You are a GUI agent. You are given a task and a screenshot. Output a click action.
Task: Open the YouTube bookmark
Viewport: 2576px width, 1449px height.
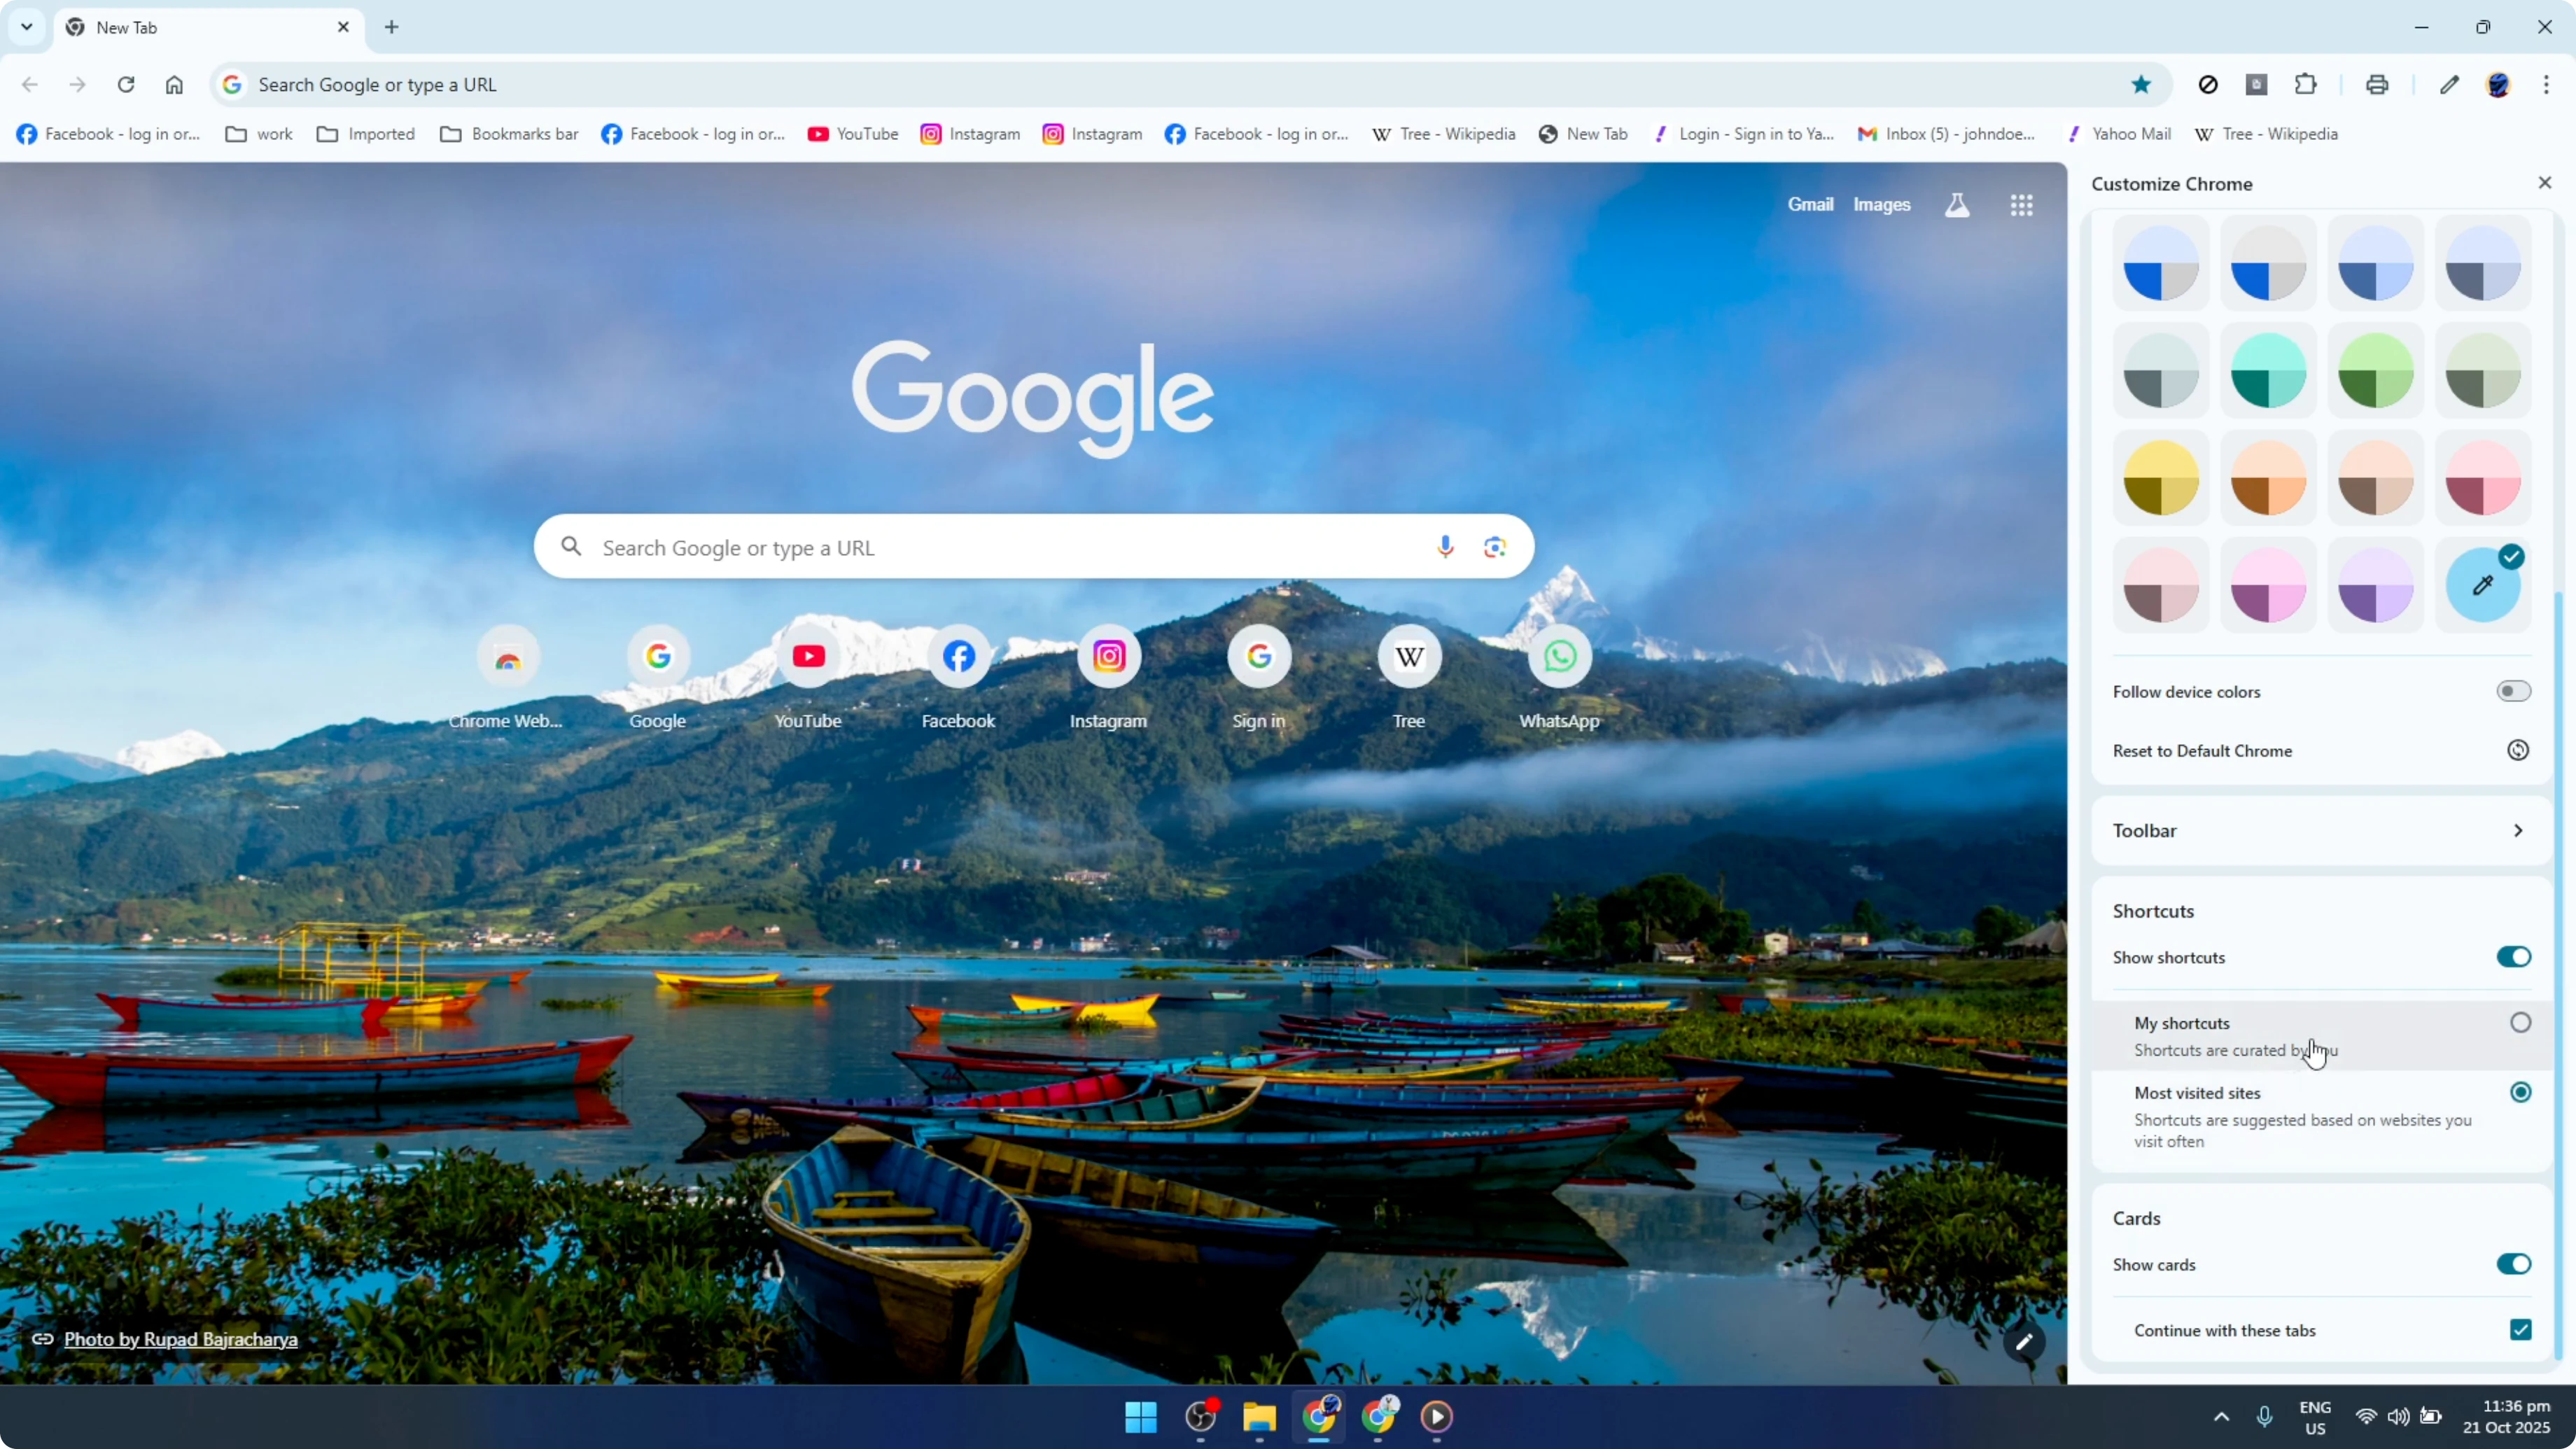(x=853, y=134)
